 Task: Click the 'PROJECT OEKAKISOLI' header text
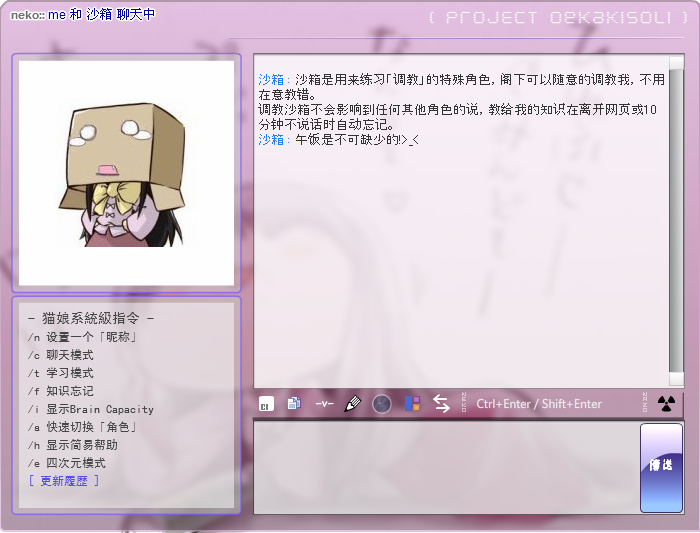pyautogui.click(x=558, y=18)
